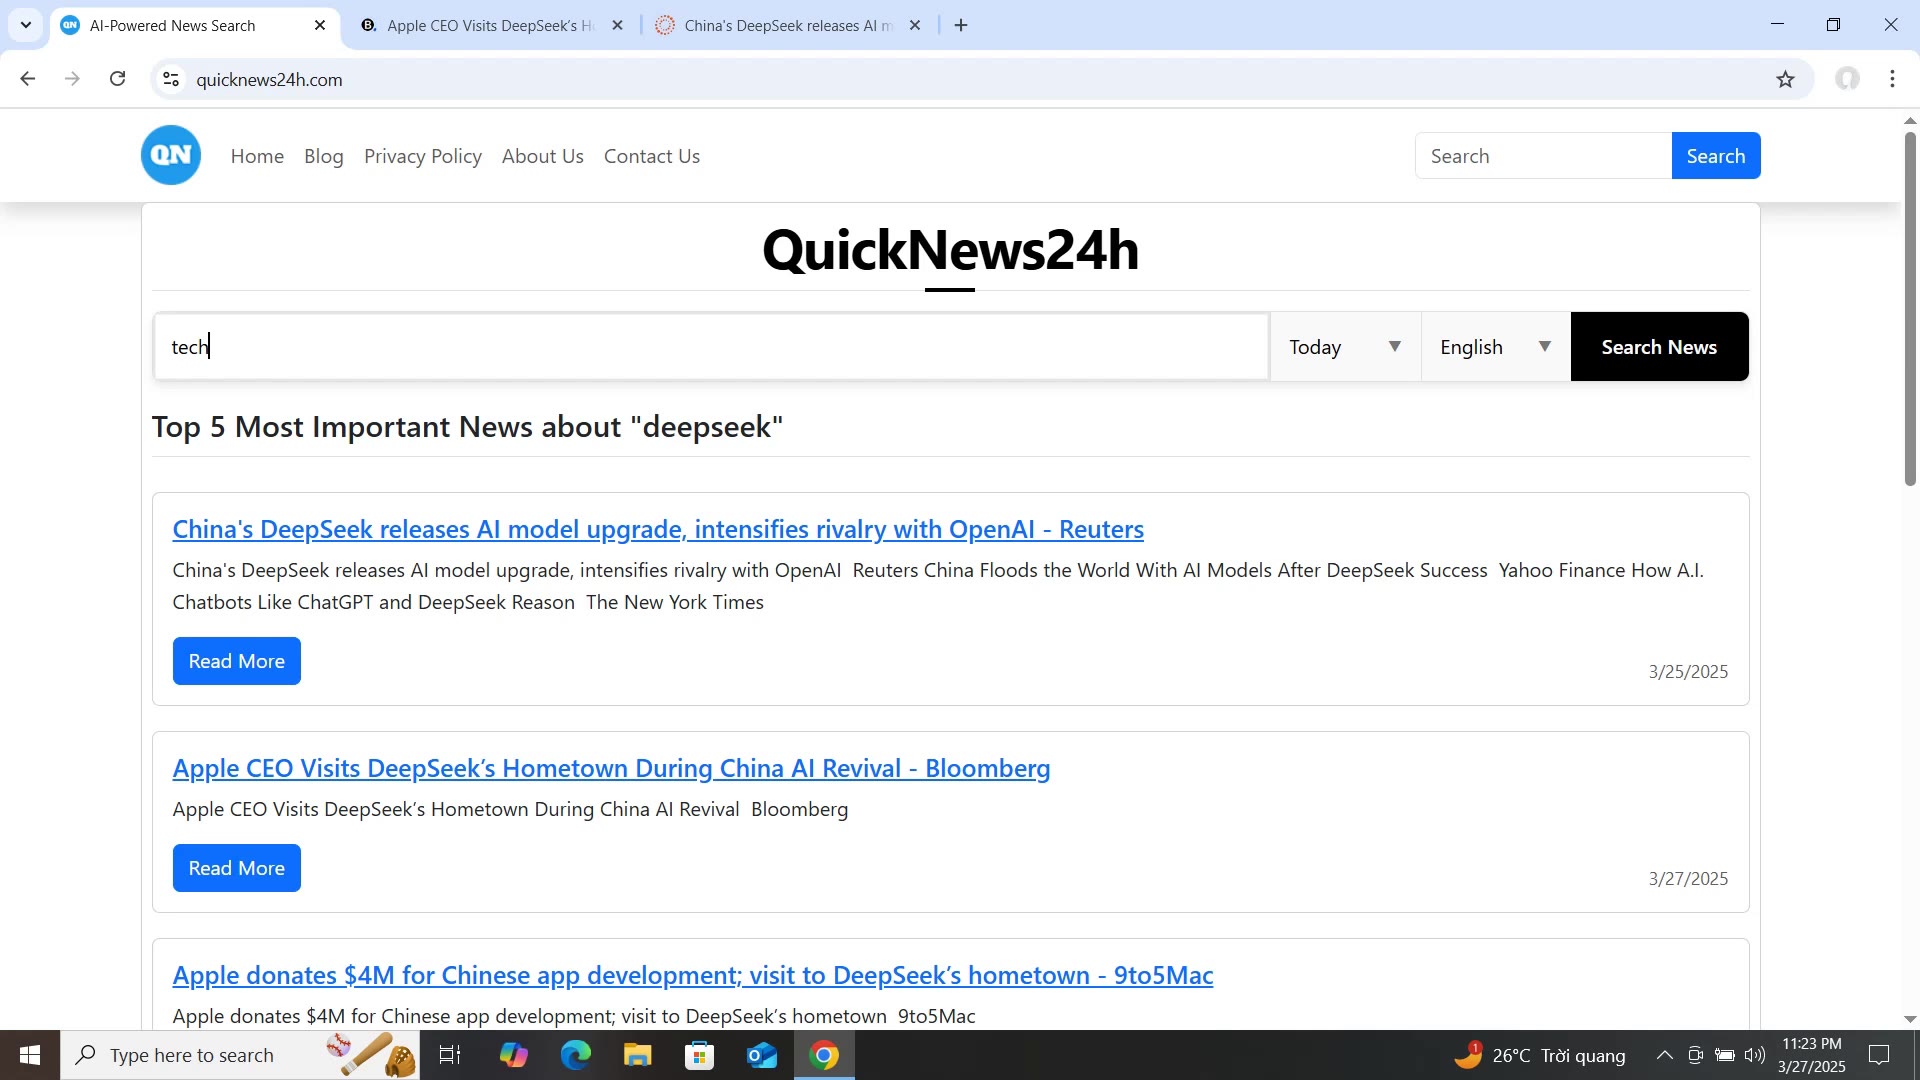Click the taskbar search box
Viewport: 1920px width, 1080px height.
pos(240,1055)
